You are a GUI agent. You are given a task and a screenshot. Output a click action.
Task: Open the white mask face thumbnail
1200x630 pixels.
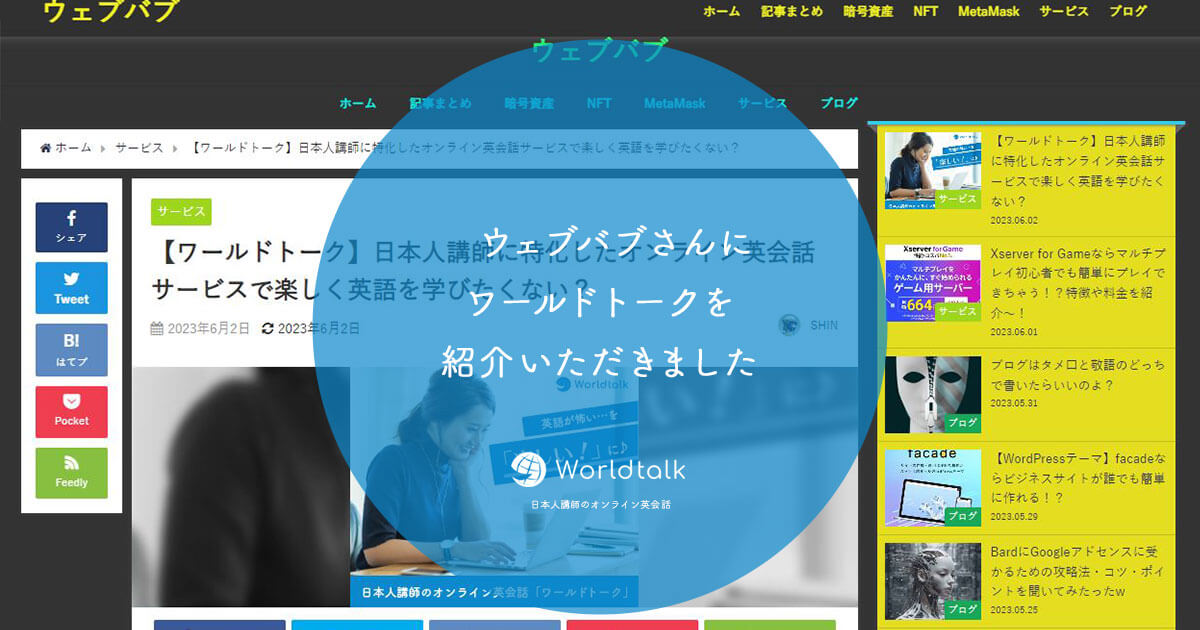point(933,395)
